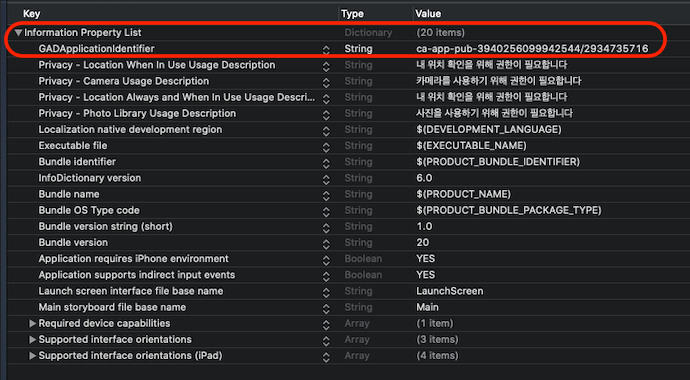Open key stepper for Bundle OS Type code
The width and height of the screenshot is (690, 380).
326,212
